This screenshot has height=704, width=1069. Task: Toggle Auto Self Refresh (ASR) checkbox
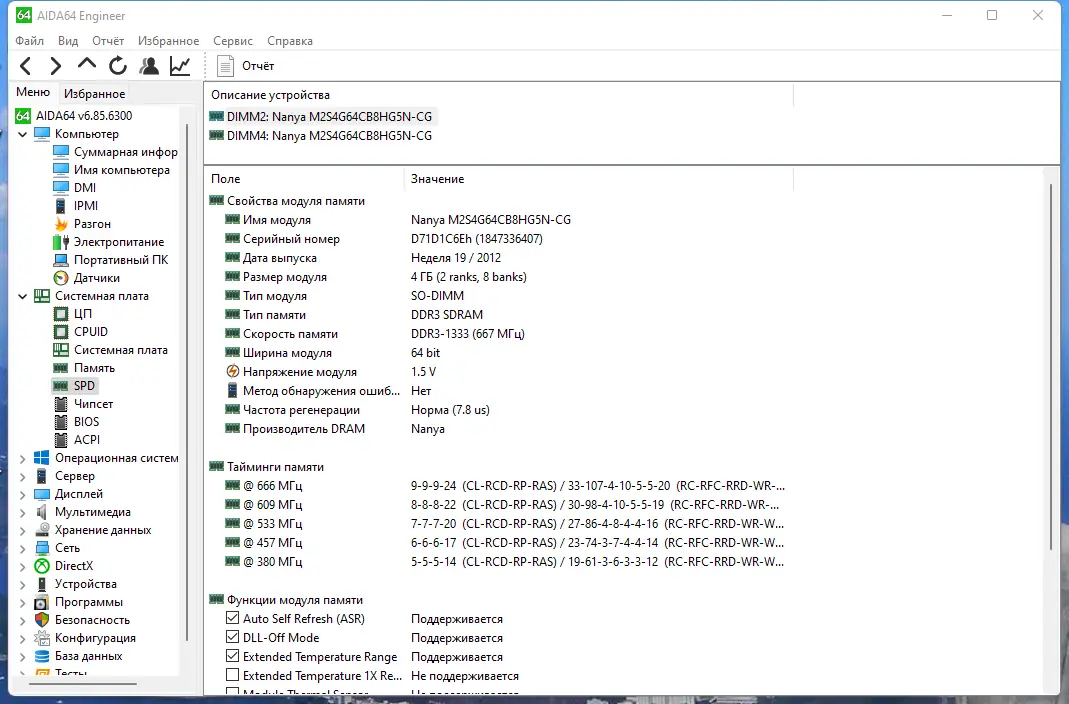[232, 618]
